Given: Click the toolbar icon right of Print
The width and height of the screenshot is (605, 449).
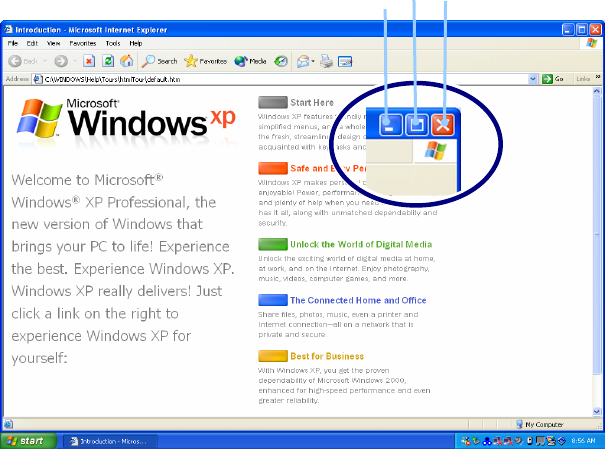Looking at the screenshot, I should pyautogui.click(x=345, y=61).
